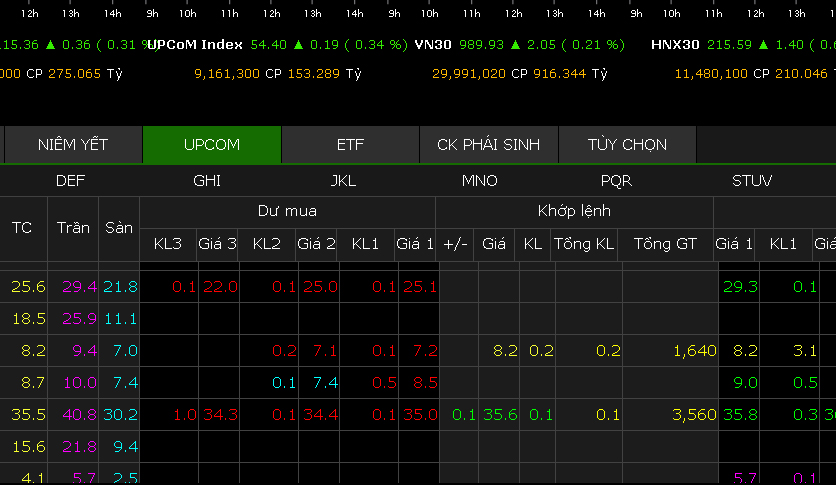836x485 pixels.
Task: Select the JKL alphabet filter
Action: pos(343,181)
